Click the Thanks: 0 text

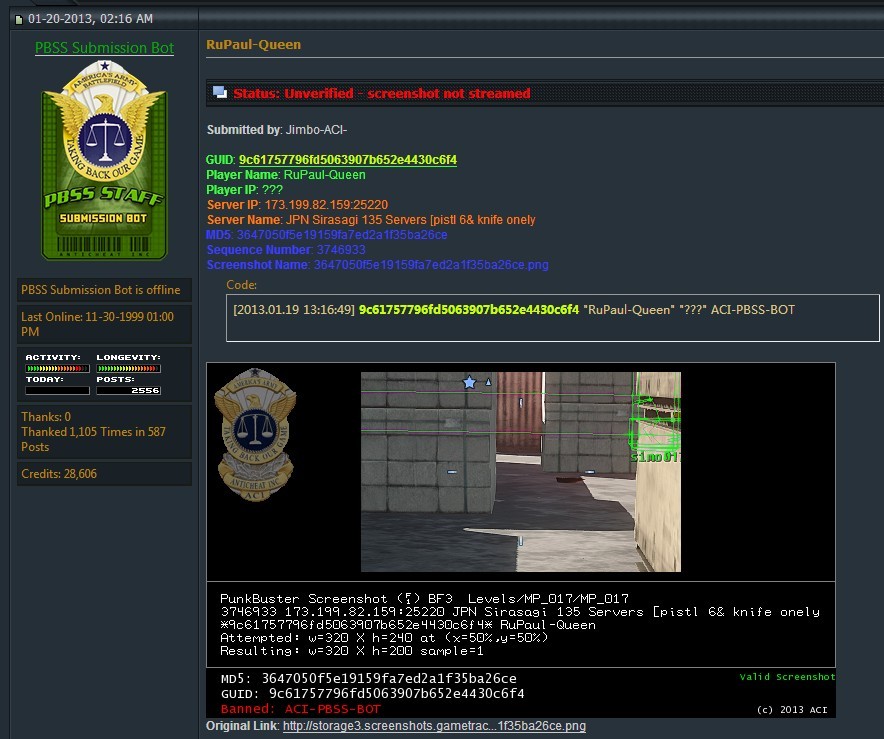point(46,417)
